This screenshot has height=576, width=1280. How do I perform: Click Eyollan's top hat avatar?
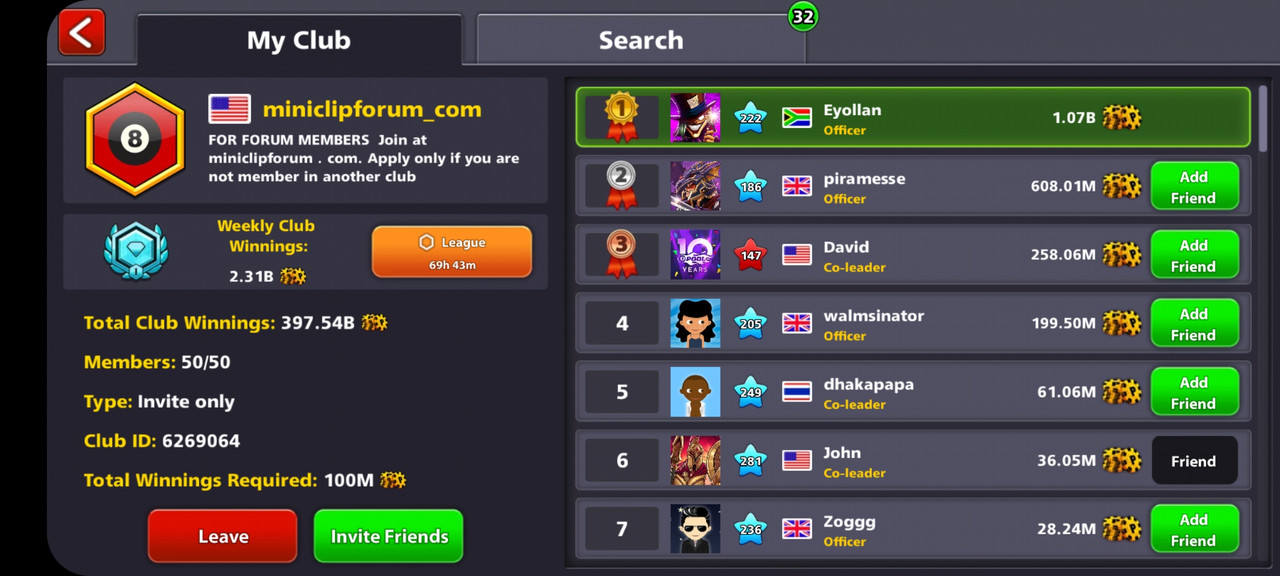coord(695,117)
